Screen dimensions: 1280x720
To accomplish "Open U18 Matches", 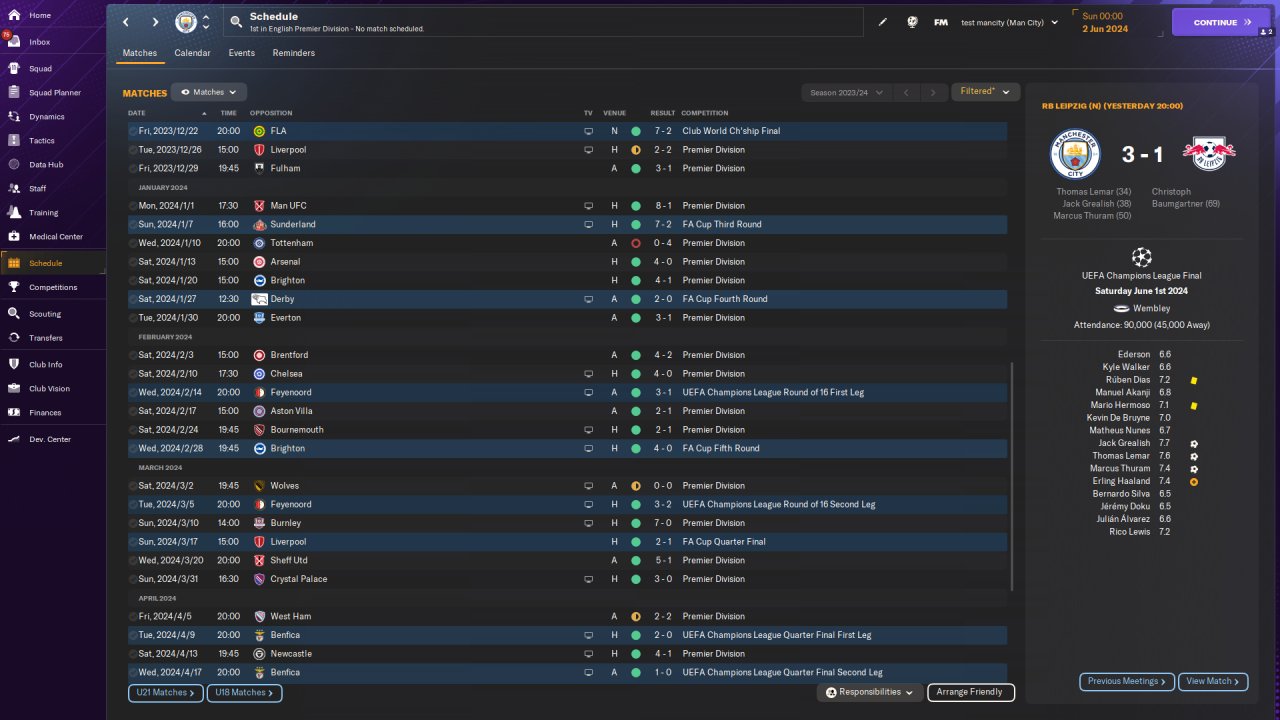I will coord(244,692).
